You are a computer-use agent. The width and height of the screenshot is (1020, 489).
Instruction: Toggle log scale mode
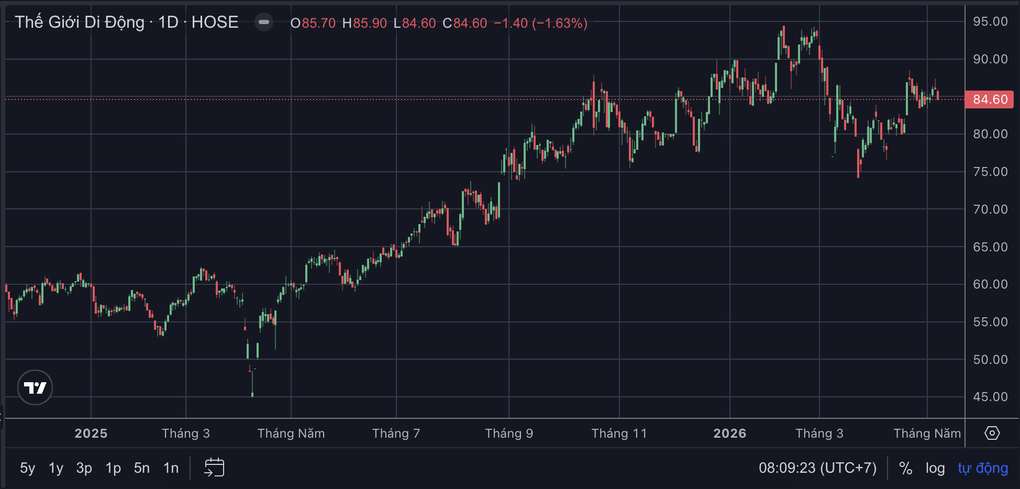pos(935,468)
